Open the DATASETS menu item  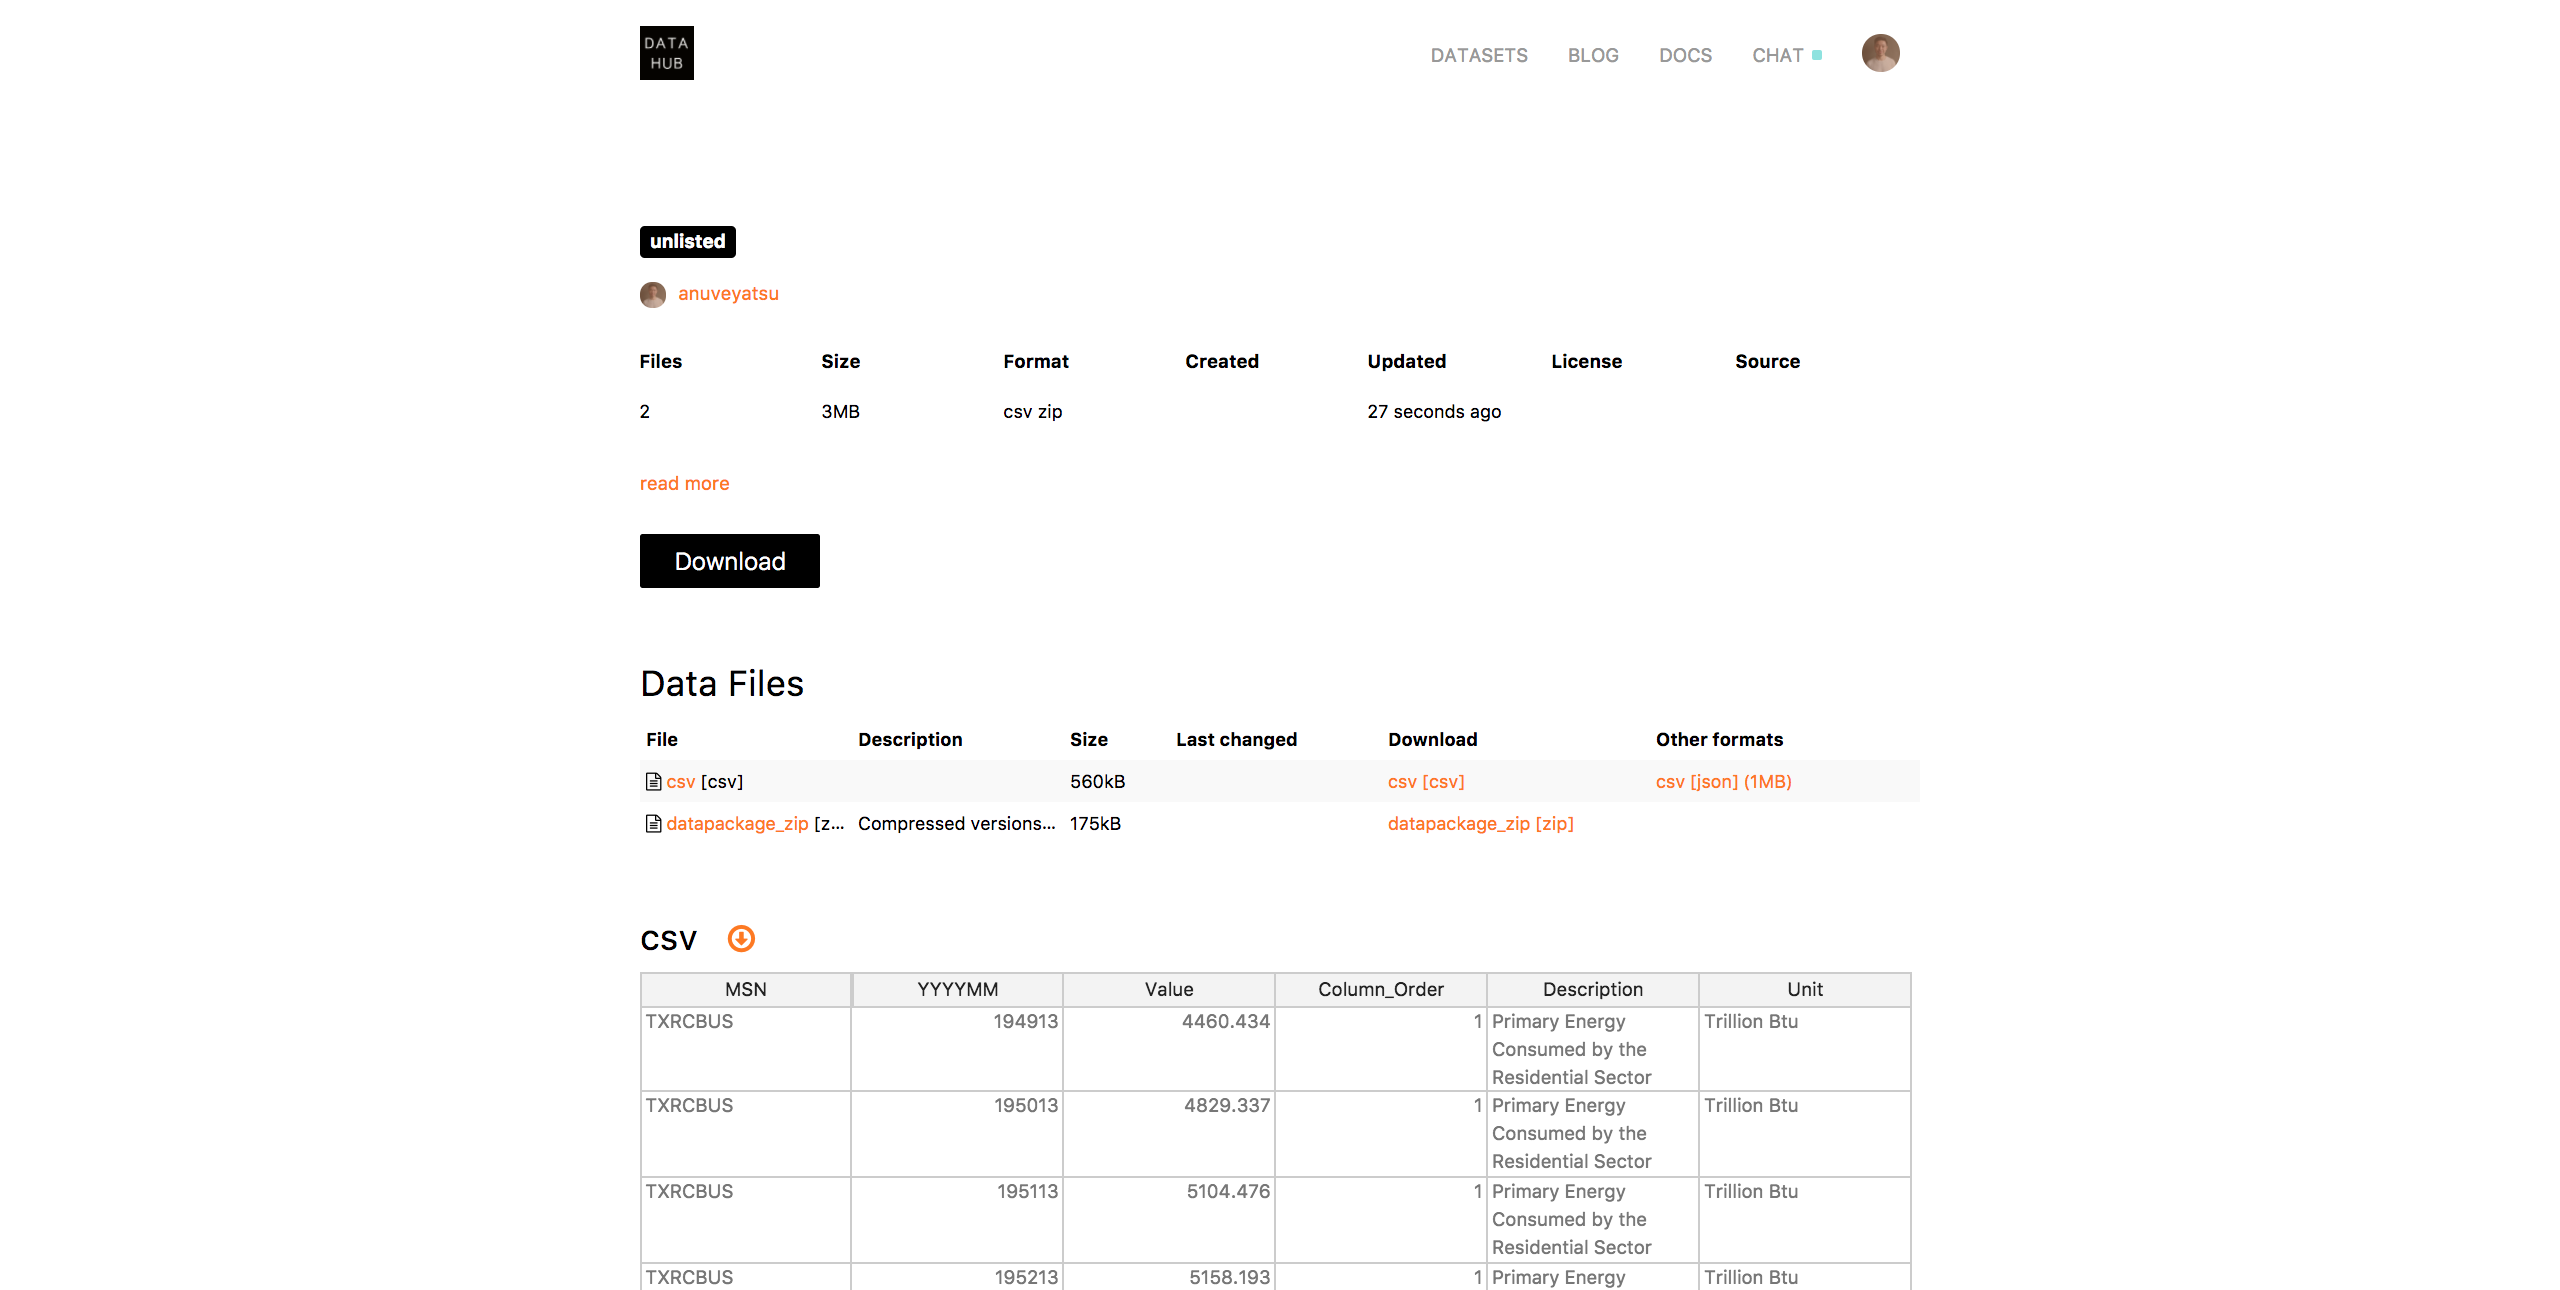point(1479,56)
